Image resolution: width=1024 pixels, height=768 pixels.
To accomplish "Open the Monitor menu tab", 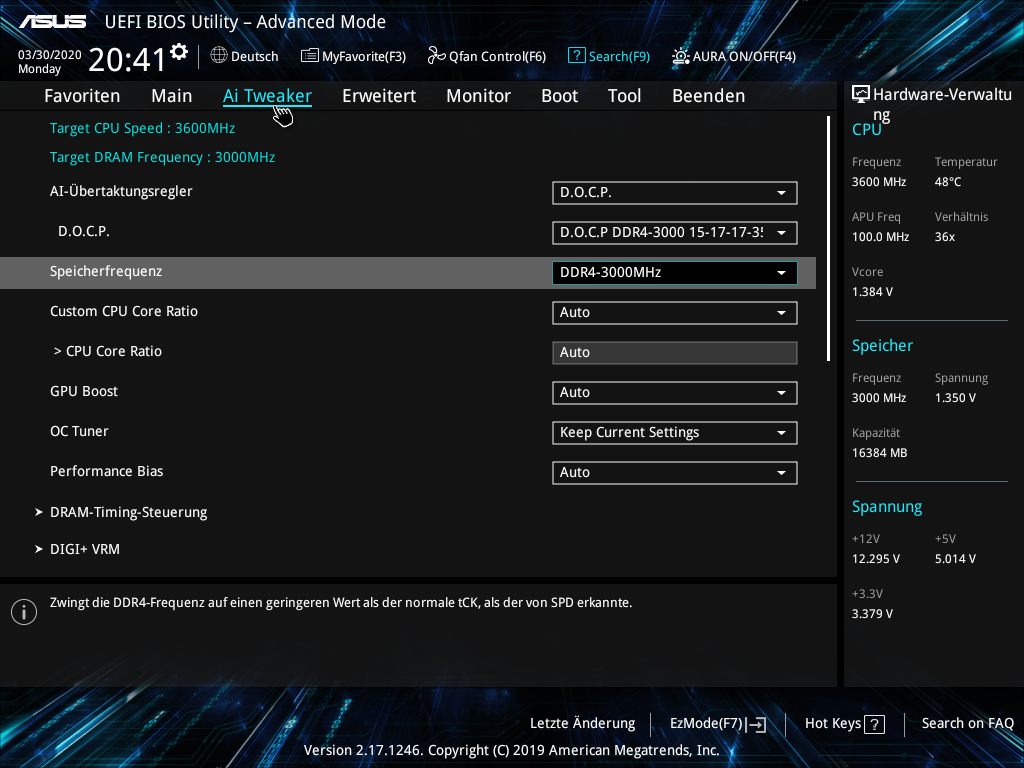I will click(478, 95).
